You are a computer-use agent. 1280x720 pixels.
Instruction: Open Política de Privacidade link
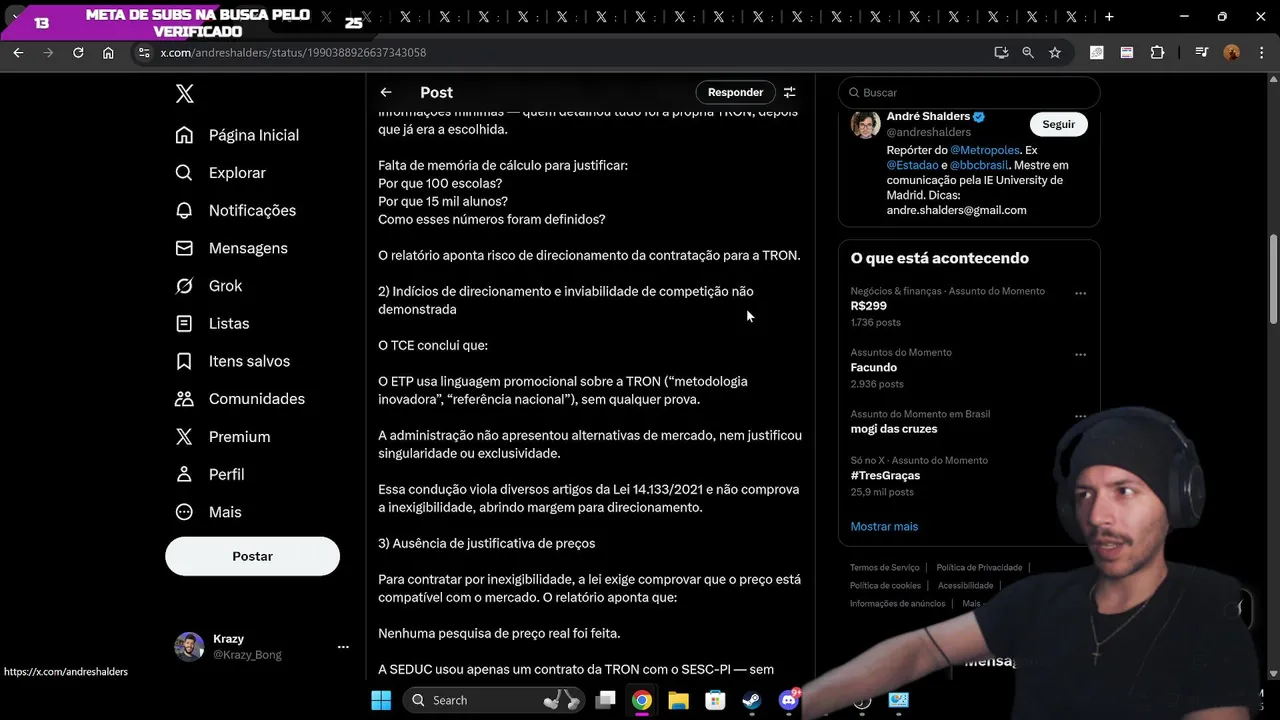coord(979,568)
